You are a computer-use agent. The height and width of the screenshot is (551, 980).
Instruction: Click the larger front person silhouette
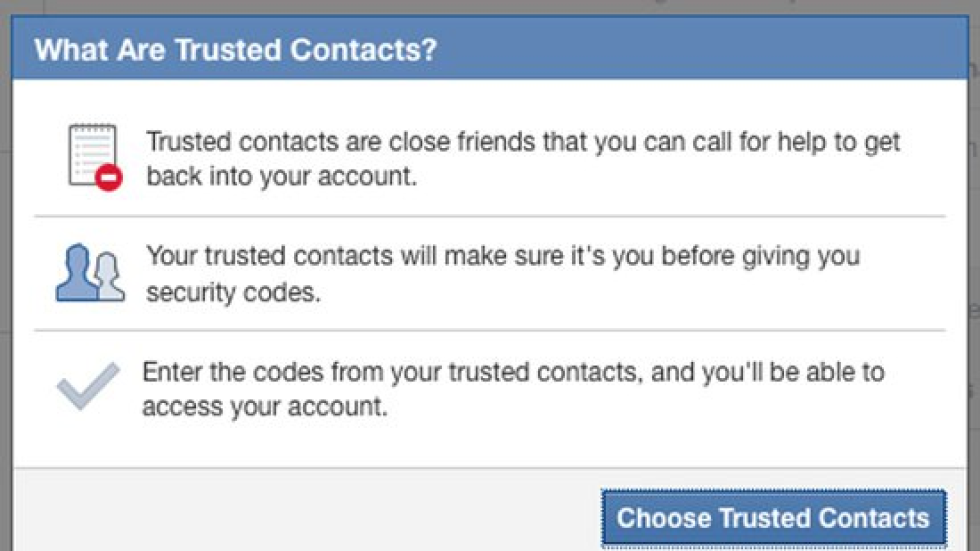(x=76, y=270)
